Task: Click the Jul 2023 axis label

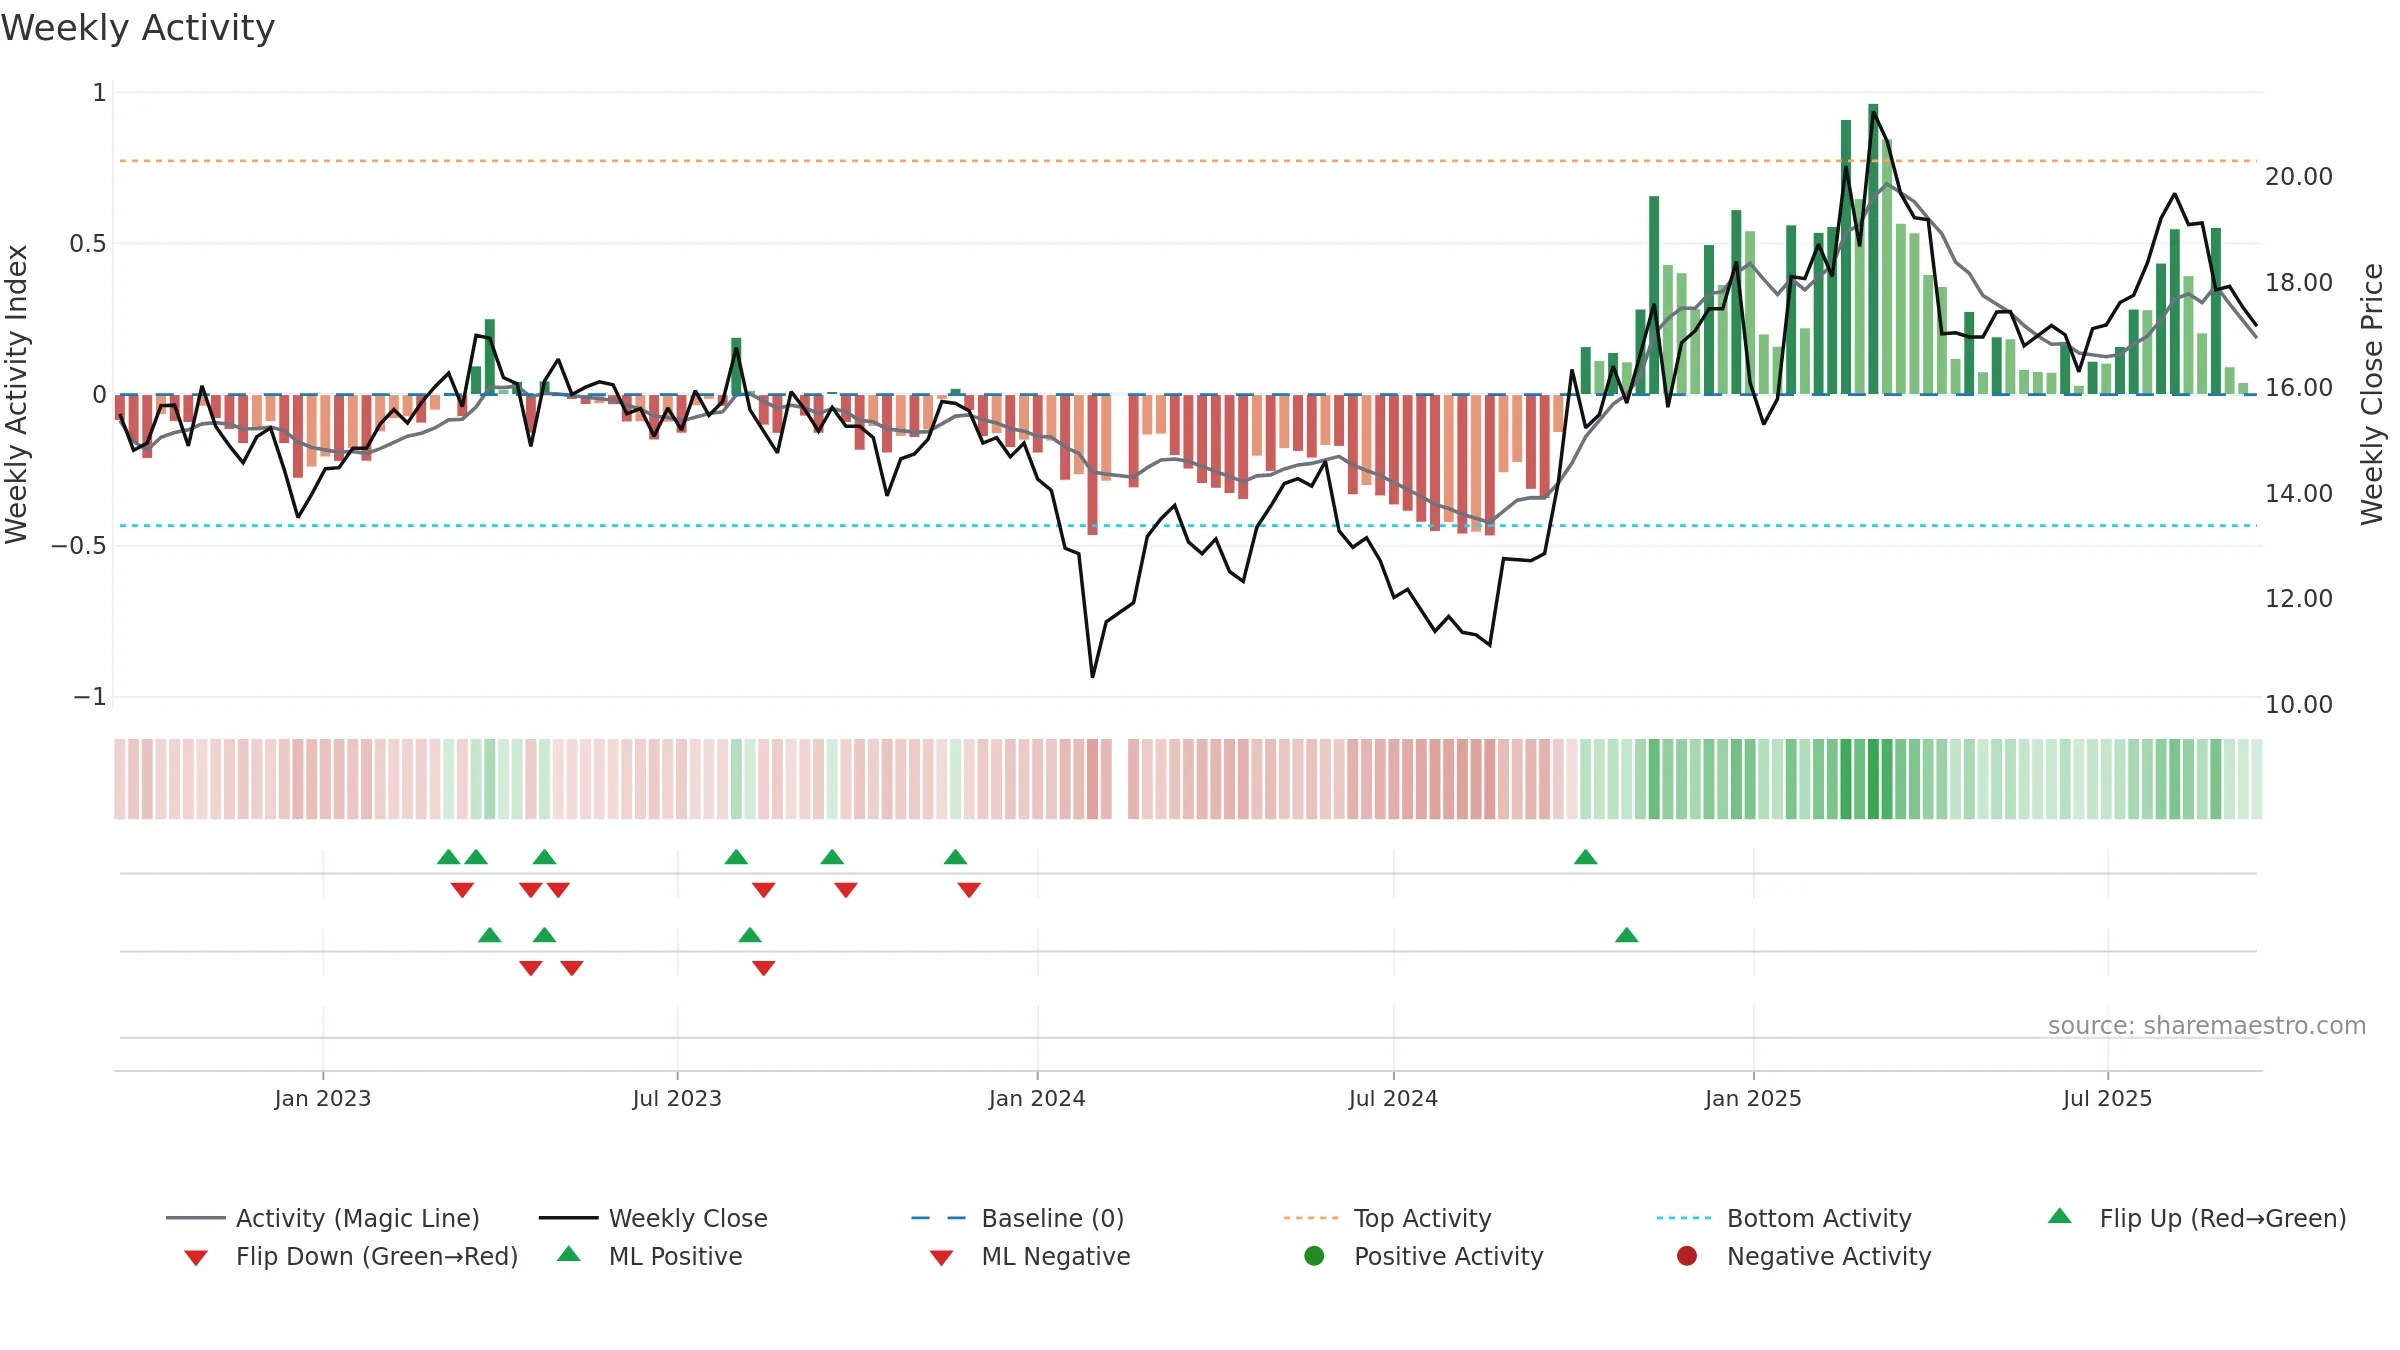Action: [677, 1099]
